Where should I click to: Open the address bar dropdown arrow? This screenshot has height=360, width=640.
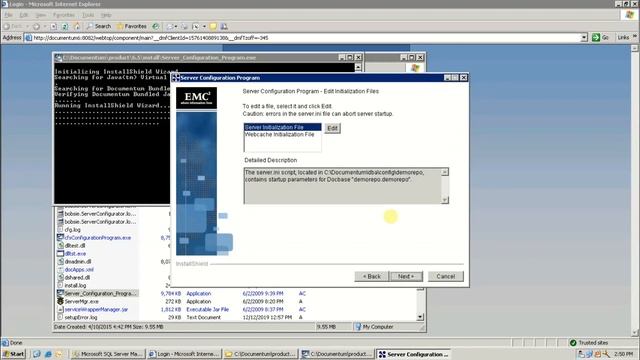click(x=584, y=38)
